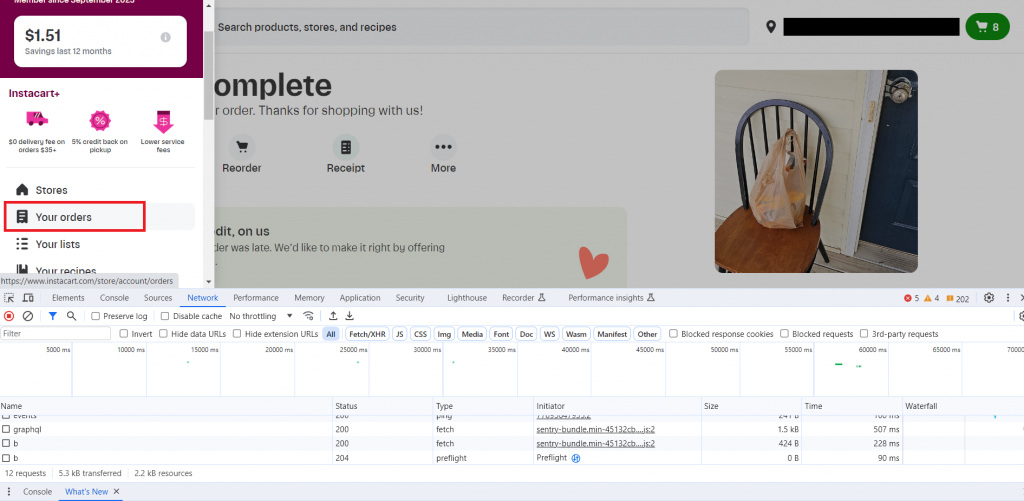Open the Performance insights tab
This screenshot has width=1024, height=501.
point(611,298)
